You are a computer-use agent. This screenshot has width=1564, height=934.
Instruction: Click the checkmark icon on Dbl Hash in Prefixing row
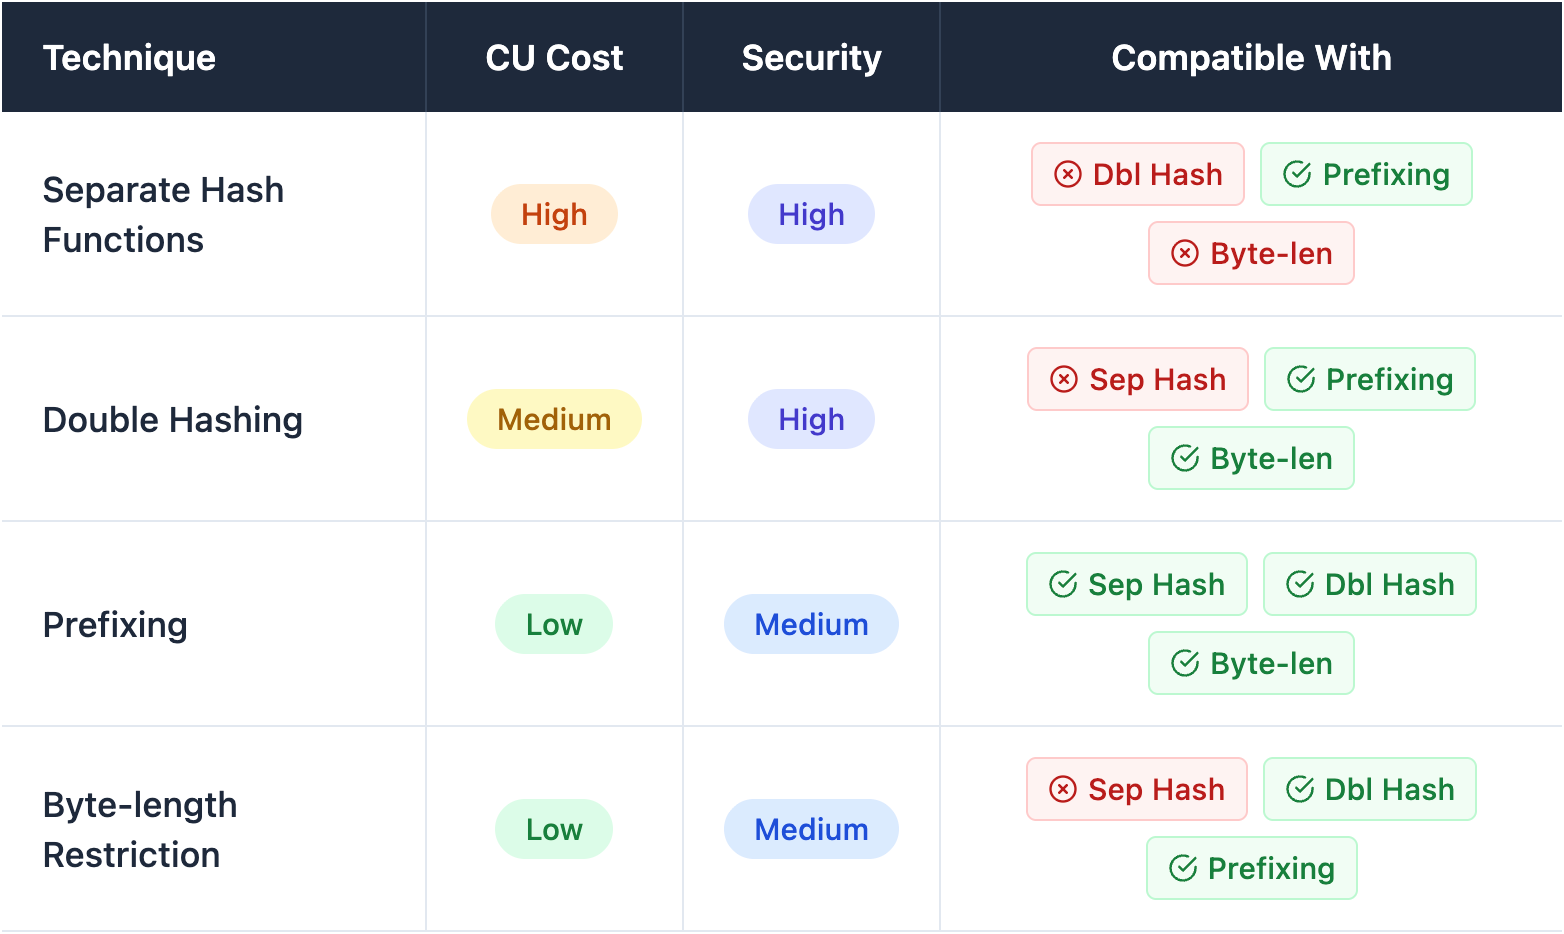coord(1300,584)
